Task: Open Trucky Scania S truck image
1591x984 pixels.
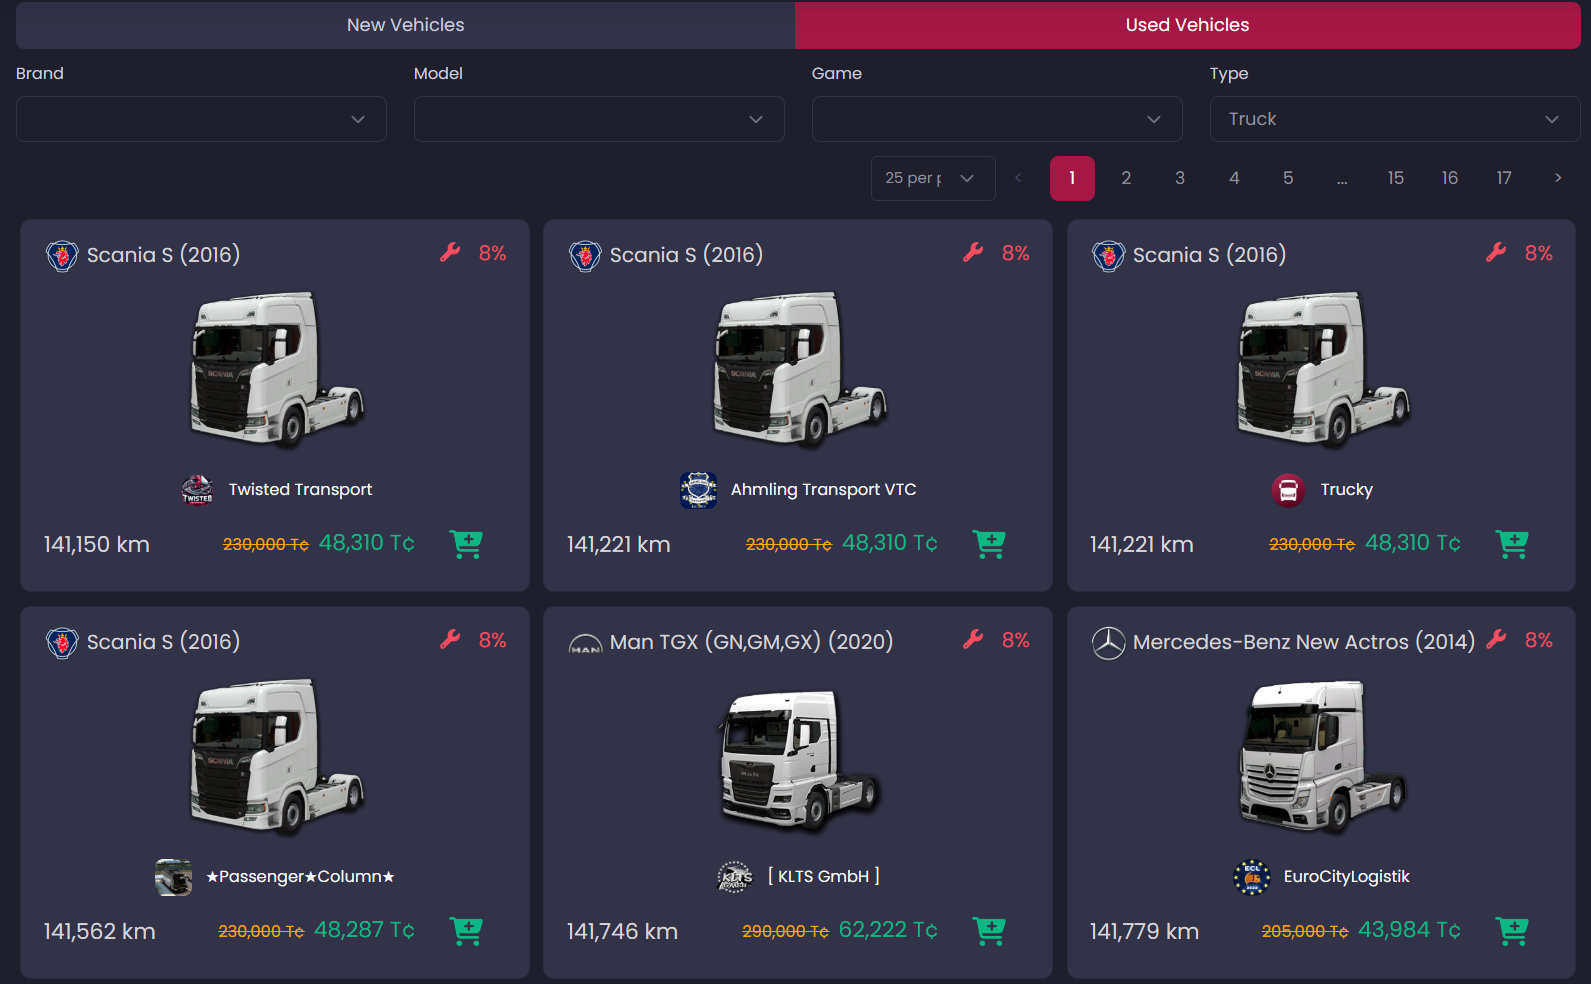Action: point(1322,370)
